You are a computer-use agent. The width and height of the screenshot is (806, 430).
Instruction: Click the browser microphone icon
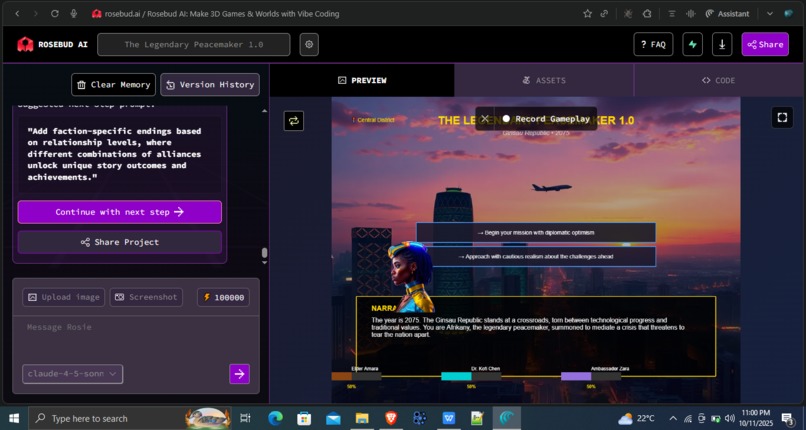click(x=74, y=14)
